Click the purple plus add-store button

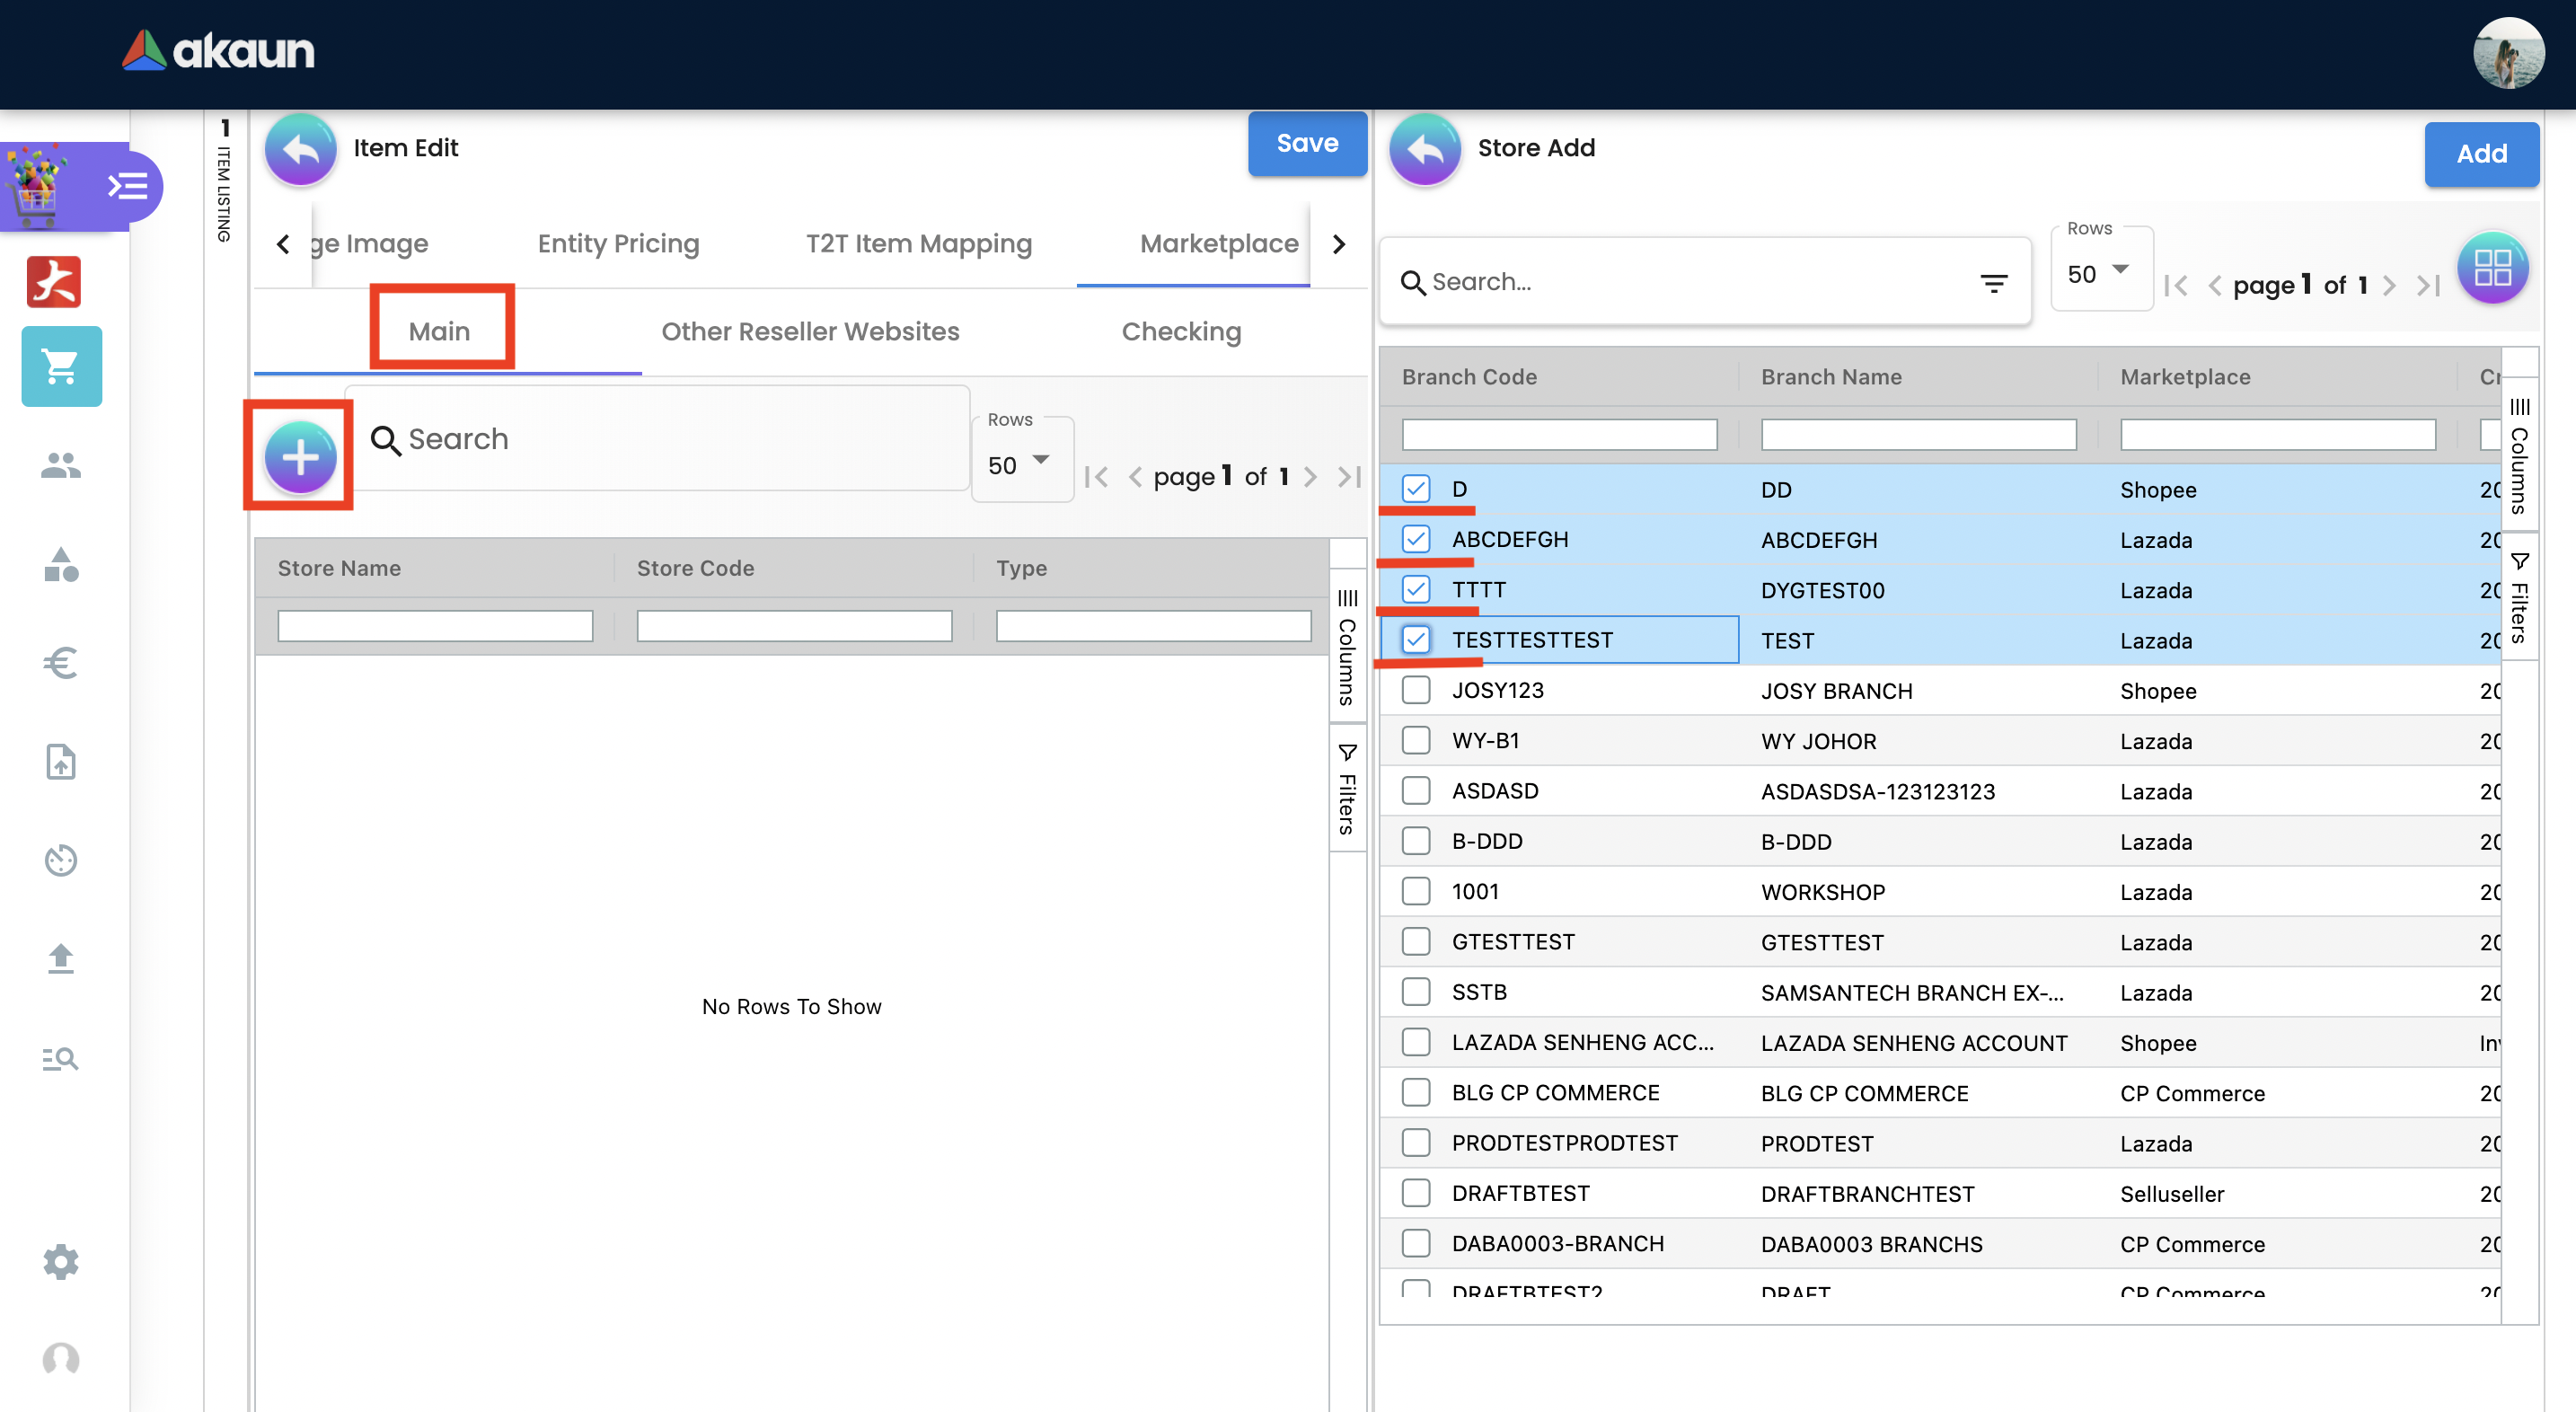click(x=299, y=457)
